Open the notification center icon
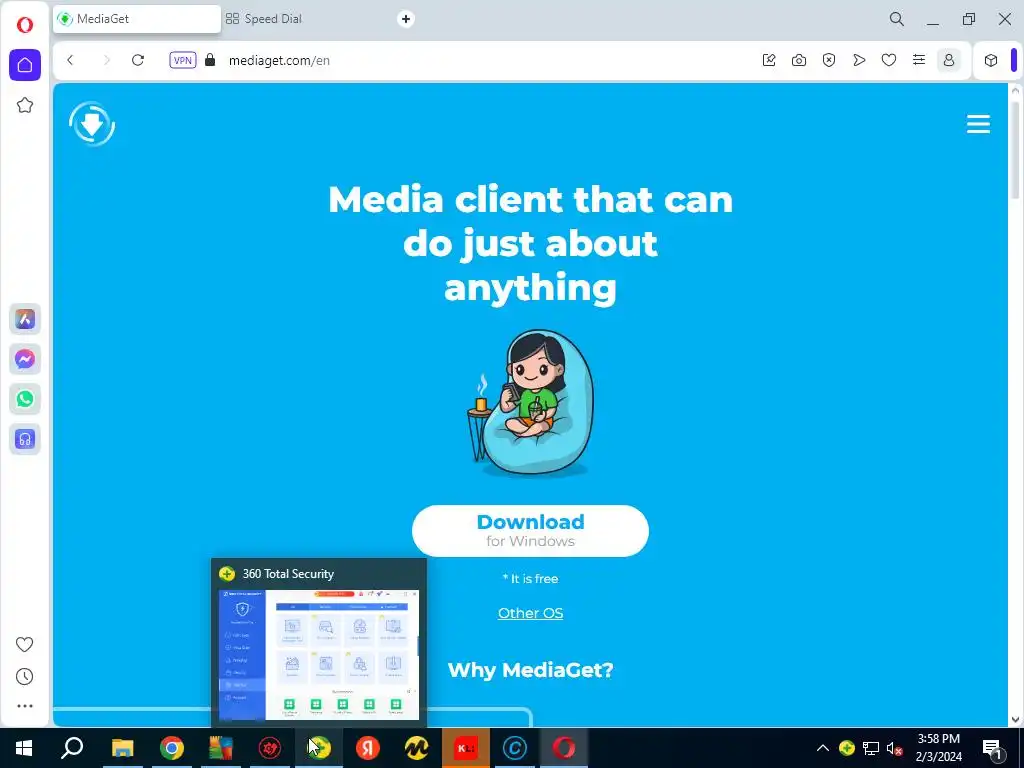The height and width of the screenshot is (768, 1024). tap(993, 748)
